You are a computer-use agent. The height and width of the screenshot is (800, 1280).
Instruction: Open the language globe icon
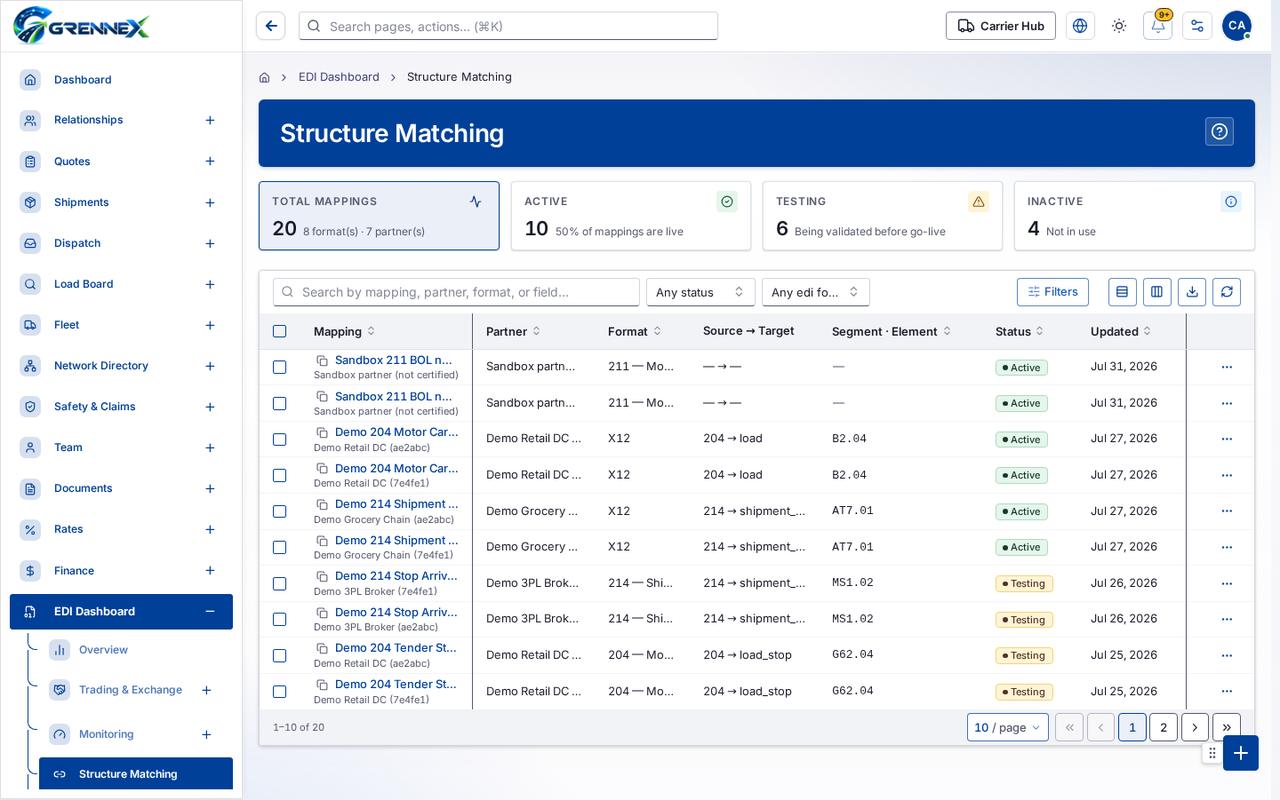(x=1080, y=26)
